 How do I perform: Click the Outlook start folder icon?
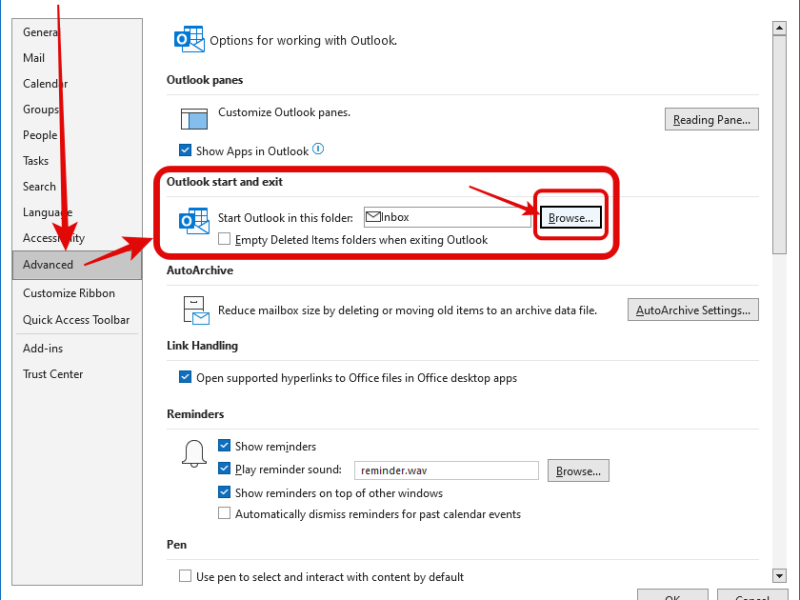pyautogui.click(x=194, y=221)
